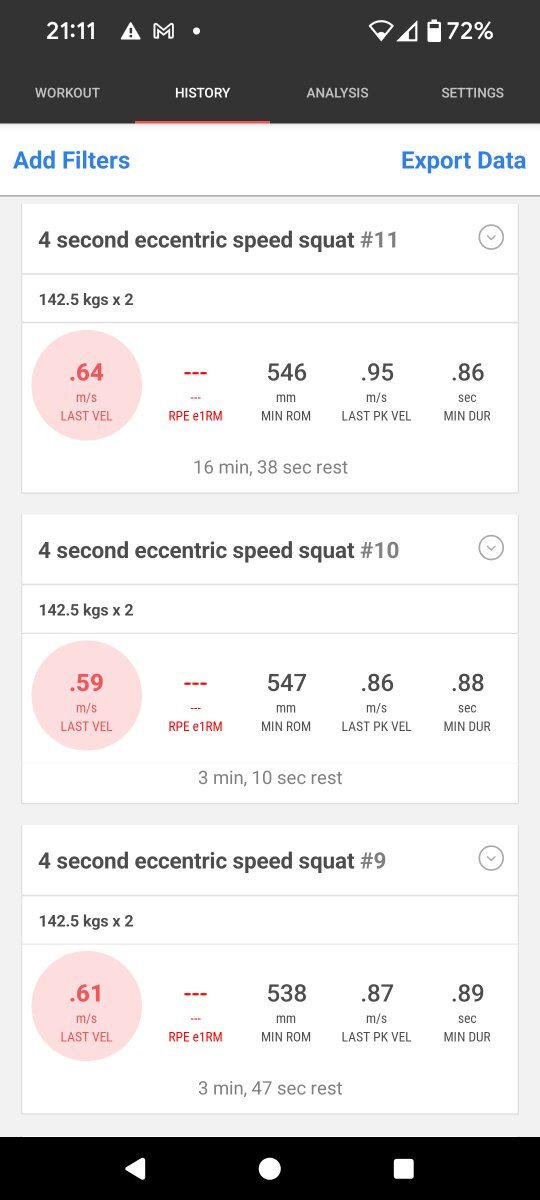Tap the .61 m/s last velocity circle
This screenshot has width=540, height=1200.
click(x=87, y=1006)
